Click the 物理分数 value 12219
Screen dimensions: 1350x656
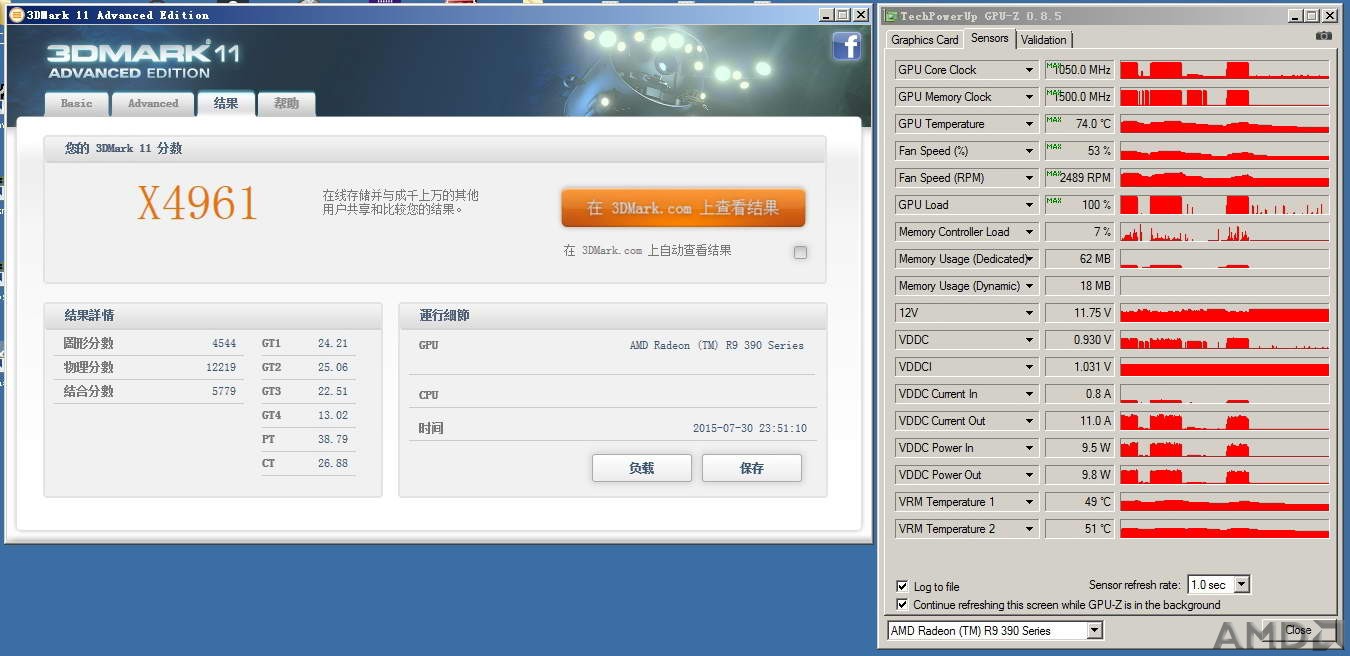pos(221,368)
